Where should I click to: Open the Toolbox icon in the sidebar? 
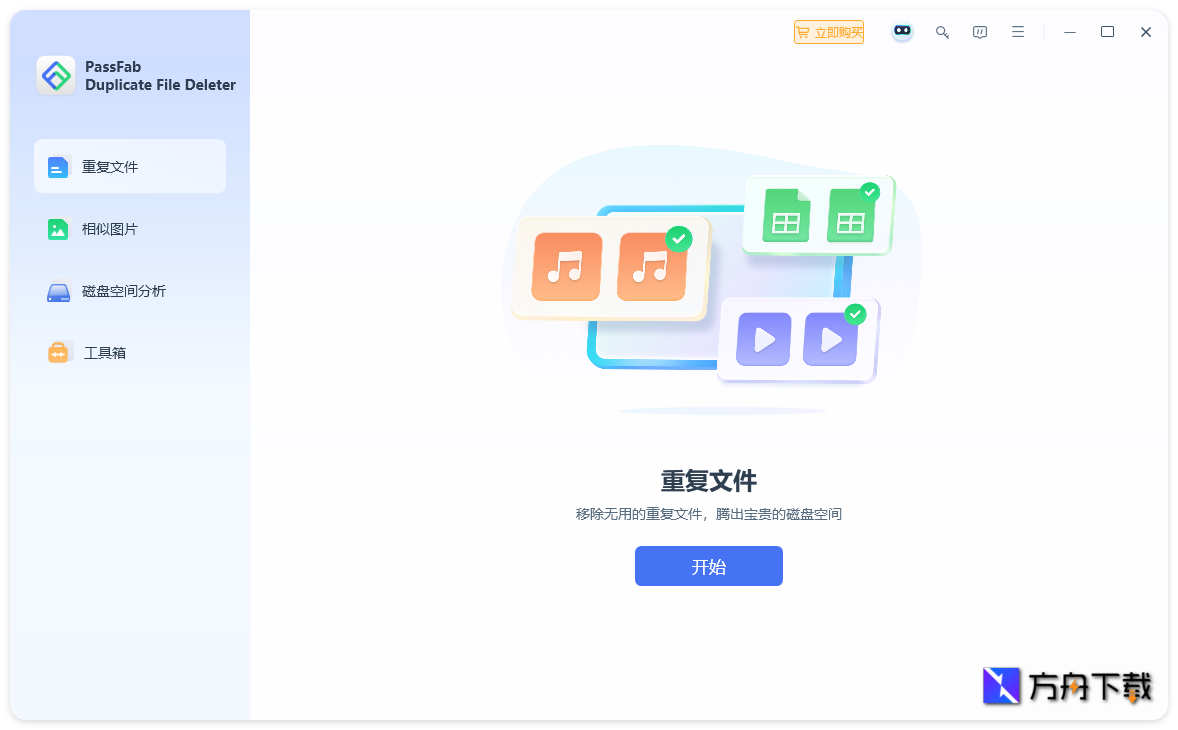pyautogui.click(x=58, y=351)
